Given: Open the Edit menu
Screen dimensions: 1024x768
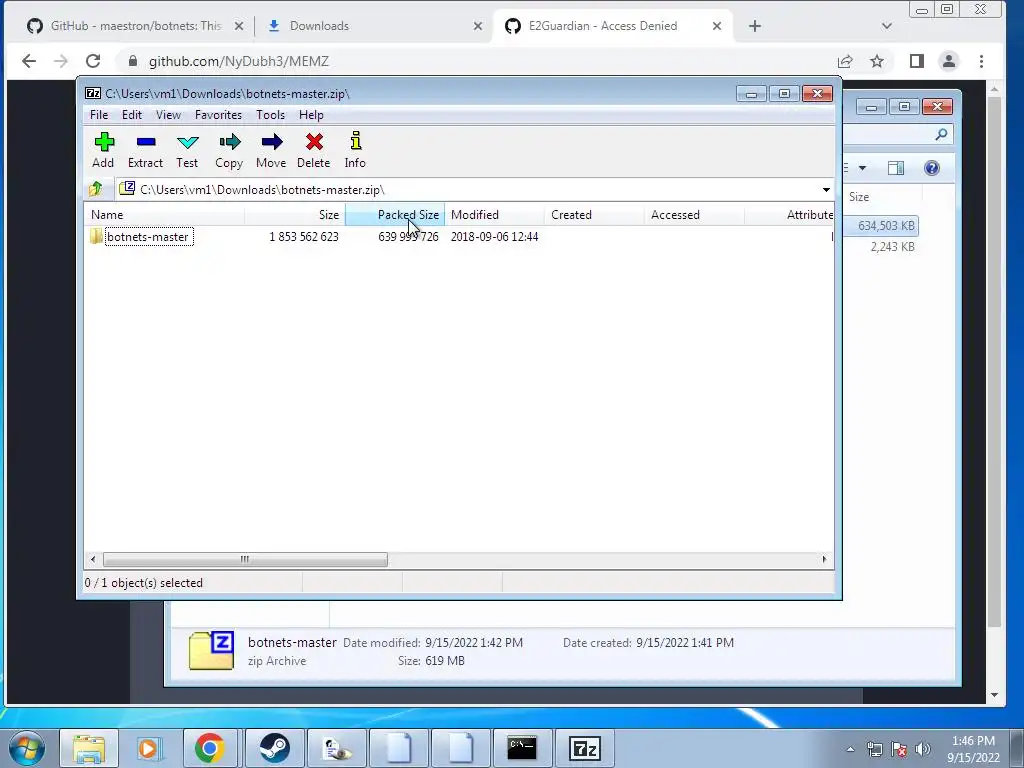Looking at the screenshot, I should [131, 115].
